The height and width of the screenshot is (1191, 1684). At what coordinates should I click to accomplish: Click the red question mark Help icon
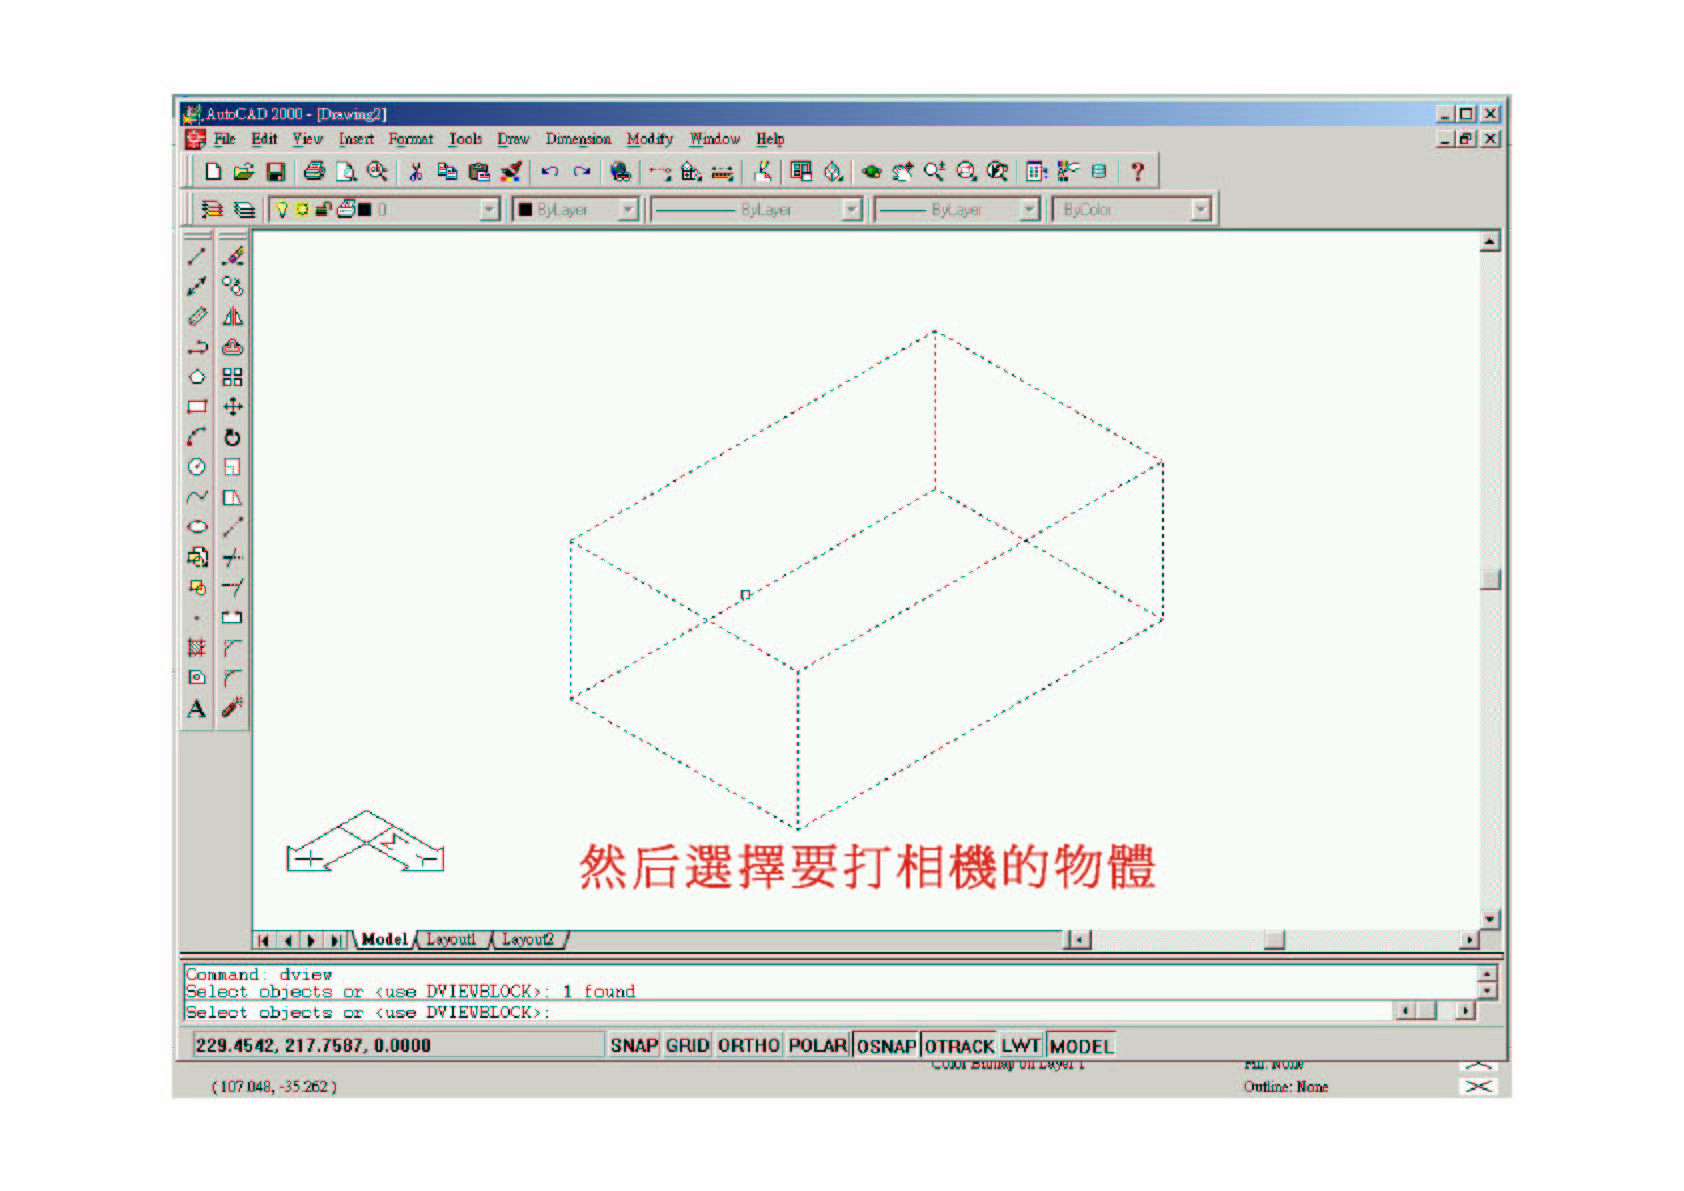(1137, 172)
